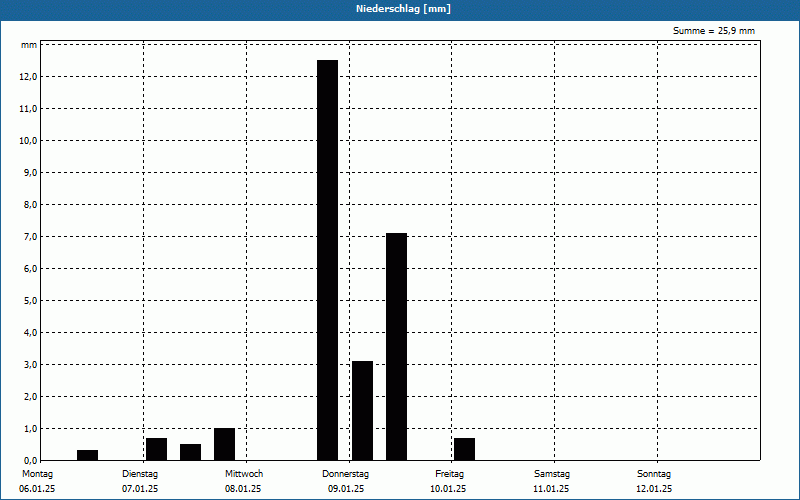800x500 pixels.
Task: Click the '9,0' y-axis value
Action: pos(30,172)
